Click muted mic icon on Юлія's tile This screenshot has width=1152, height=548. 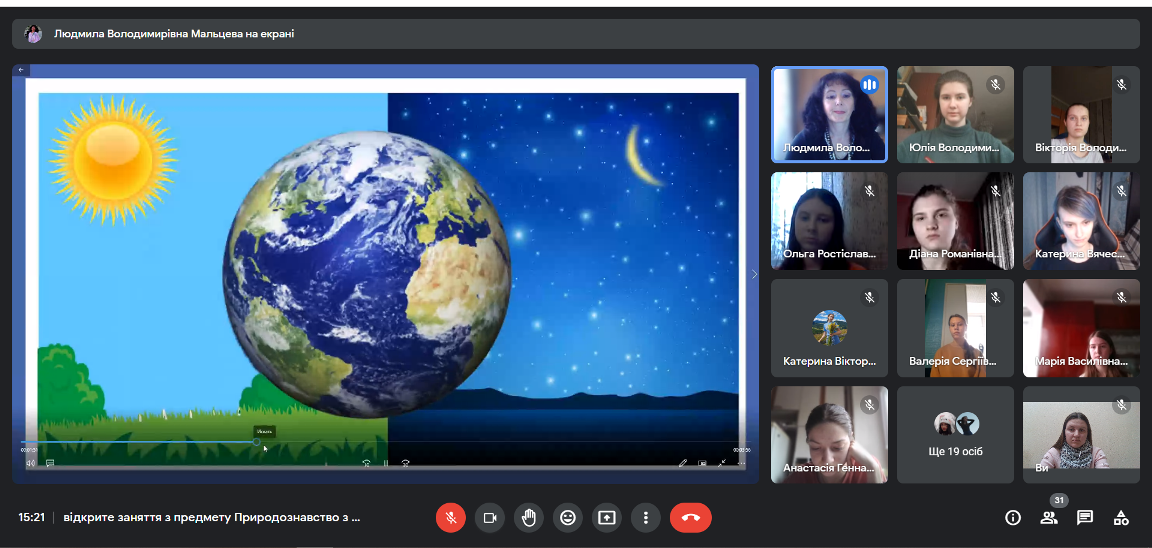point(996,84)
